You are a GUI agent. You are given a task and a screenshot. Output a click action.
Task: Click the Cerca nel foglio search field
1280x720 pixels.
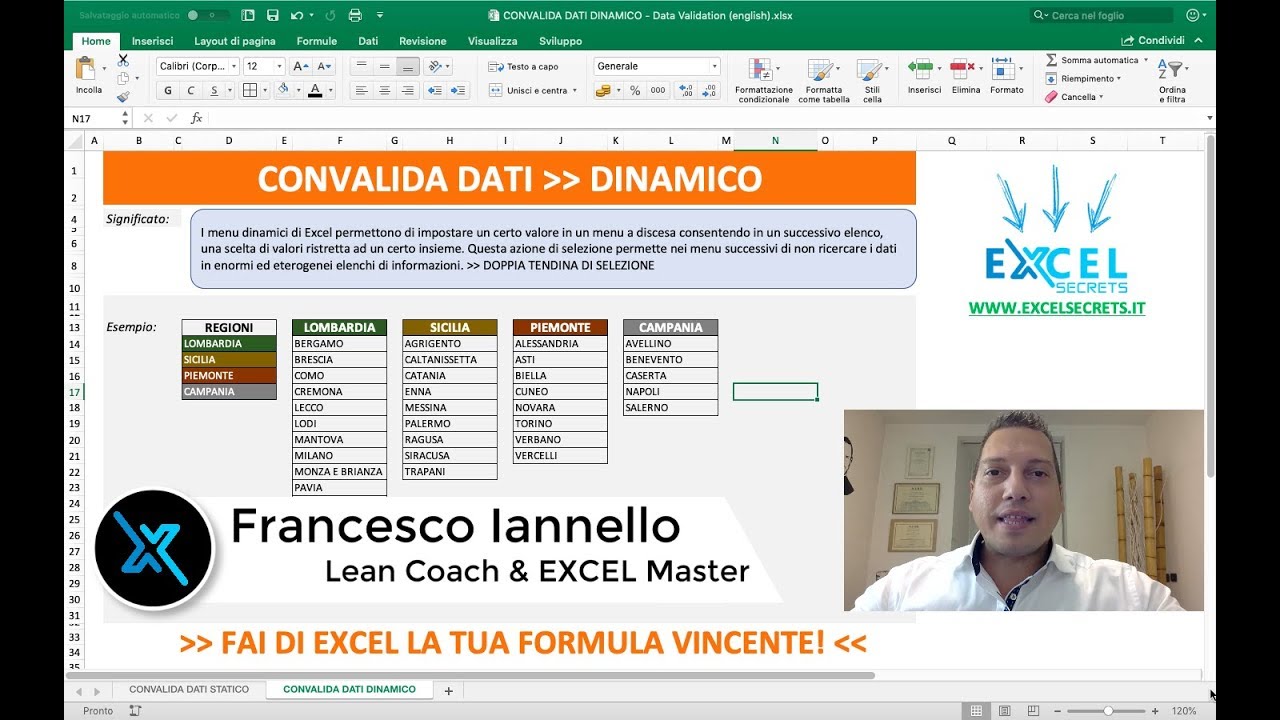pos(1102,15)
